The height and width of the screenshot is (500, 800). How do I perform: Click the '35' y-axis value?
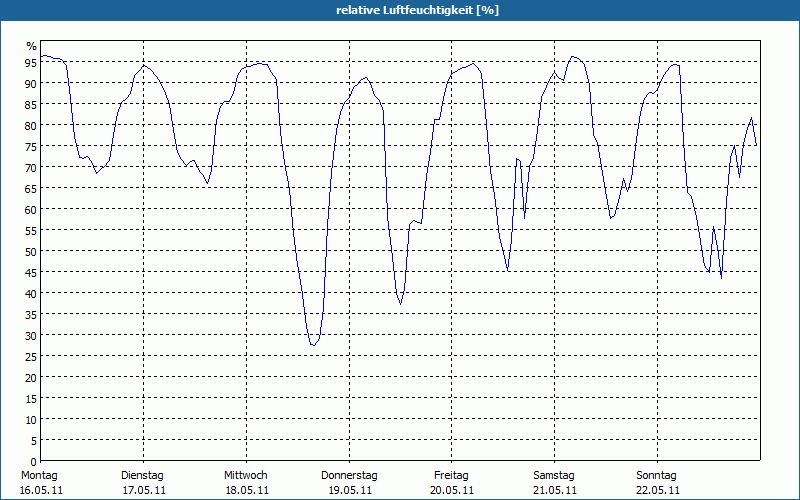(x=31, y=314)
